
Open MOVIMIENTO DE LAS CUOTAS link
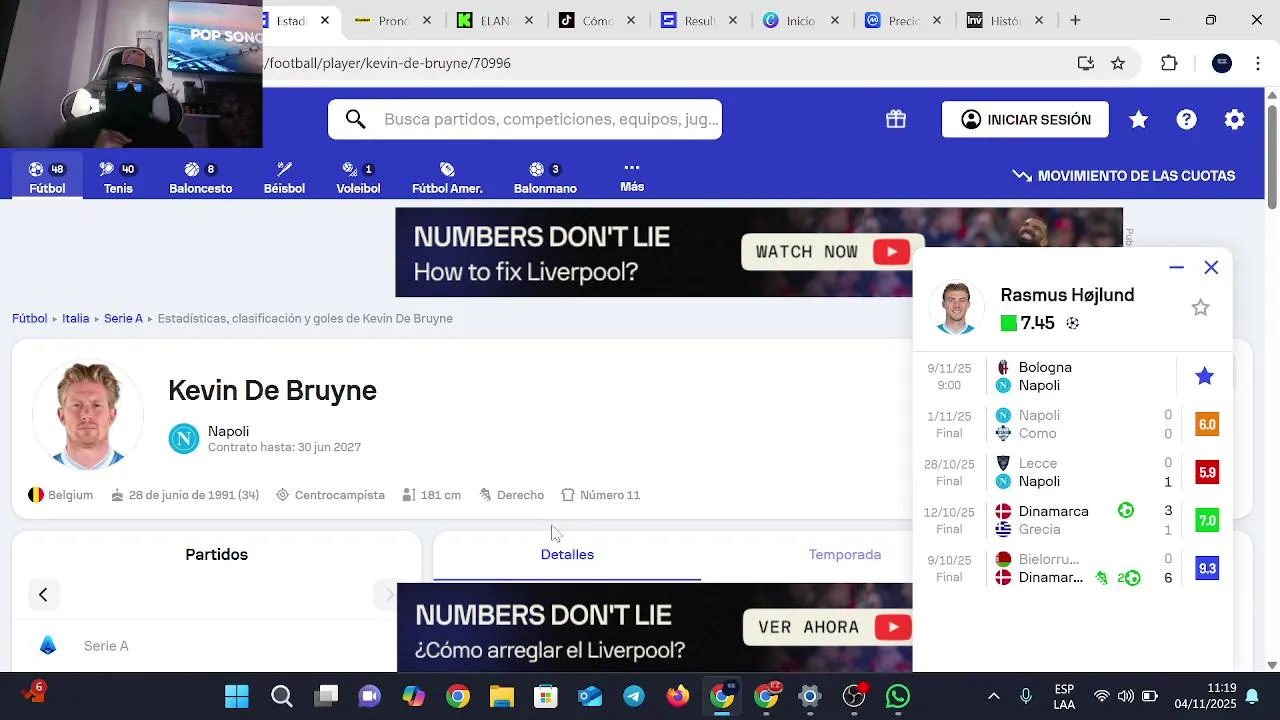1124,176
